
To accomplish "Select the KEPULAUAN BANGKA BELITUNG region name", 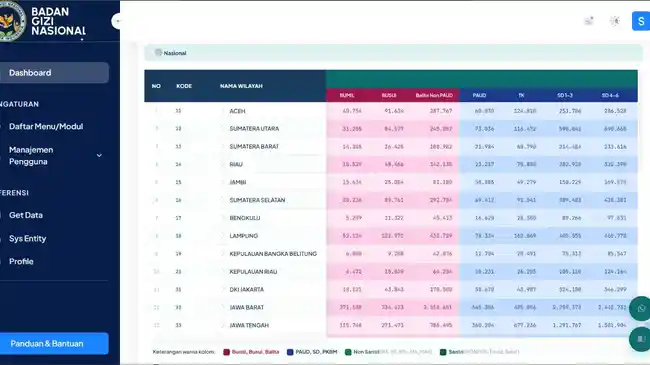I will (x=273, y=254).
